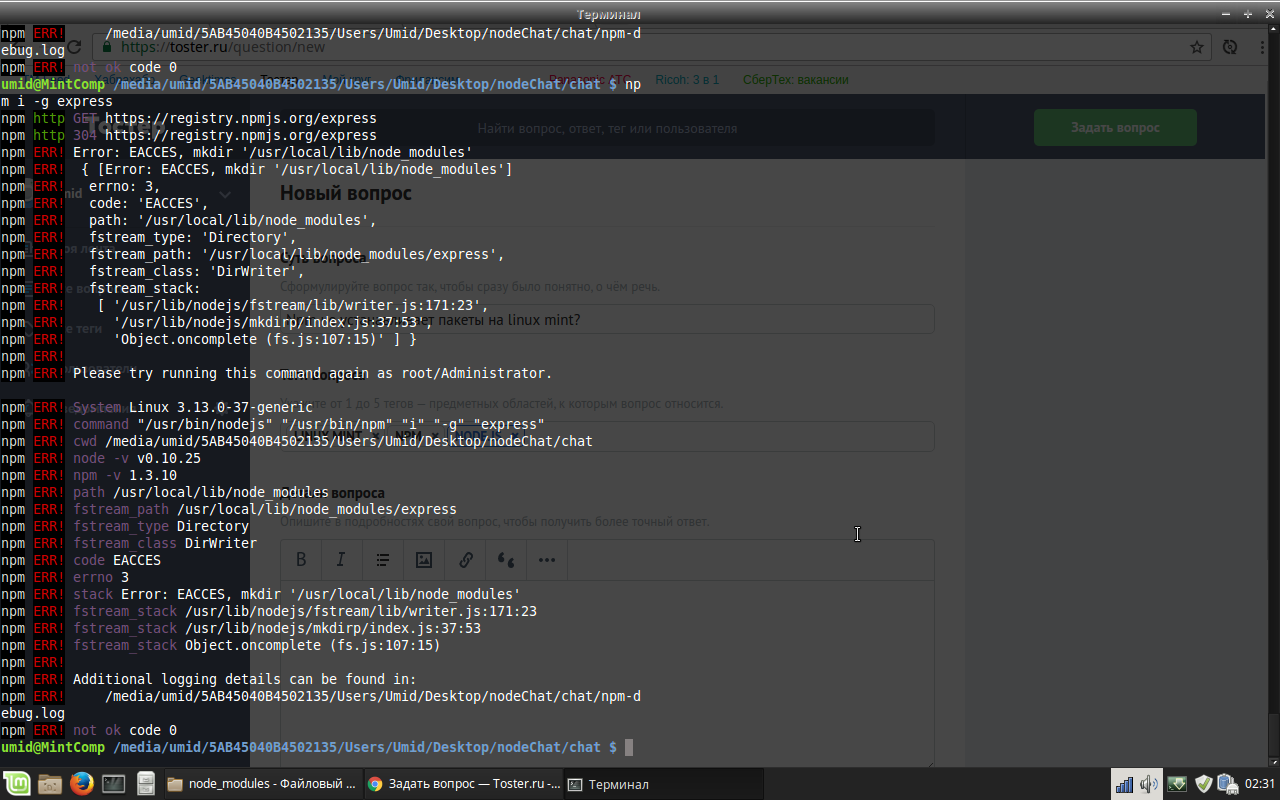
Task: Click the line 'npm -v 1.3.10'
Action: [125, 475]
